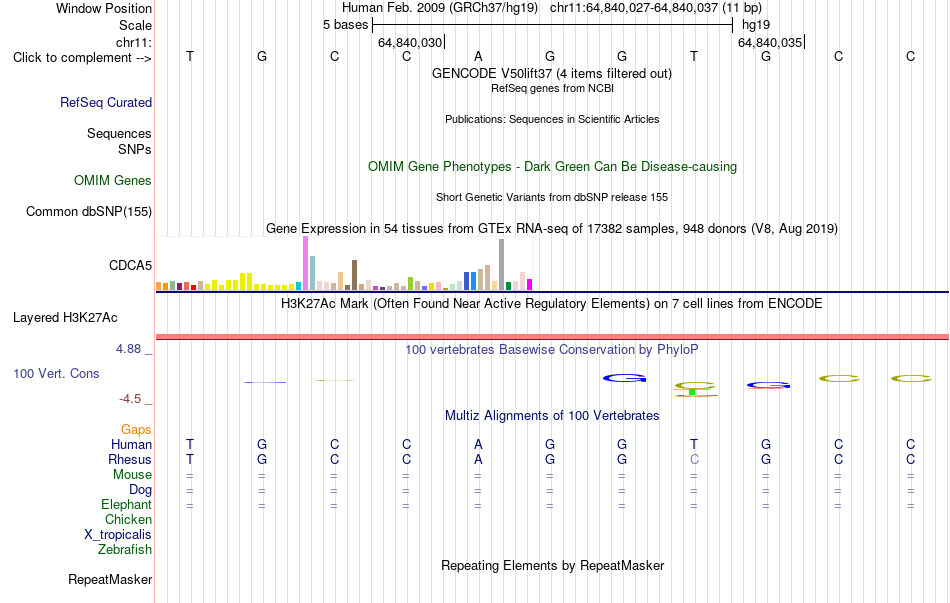Image resolution: width=950 pixels, height=603 pixels.
Task: Click 'Short Genetic Variants from dbSNP release 155'
Action: coord(552,198)
